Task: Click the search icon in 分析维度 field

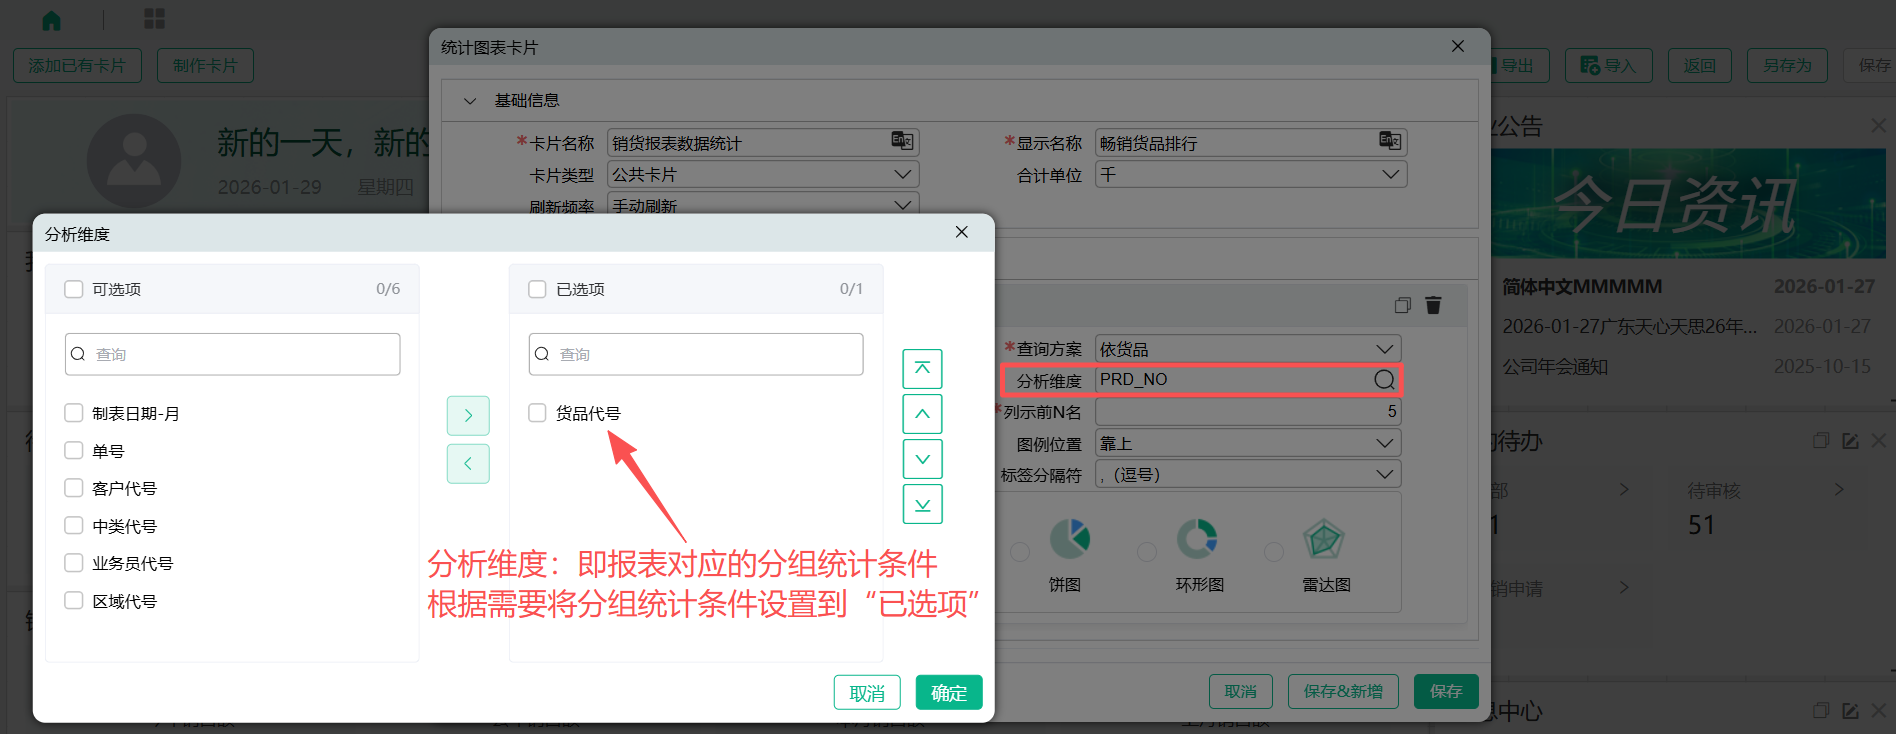Action: [x=1384, y=380]
